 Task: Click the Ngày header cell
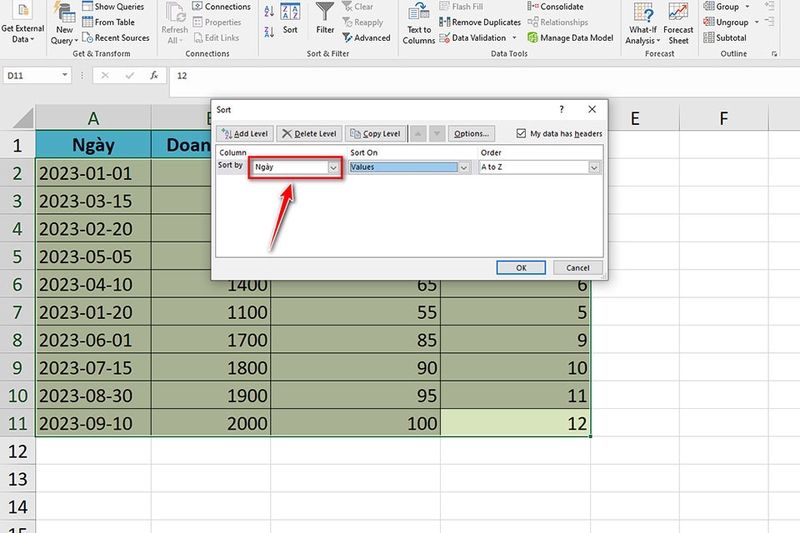[93, 145]
